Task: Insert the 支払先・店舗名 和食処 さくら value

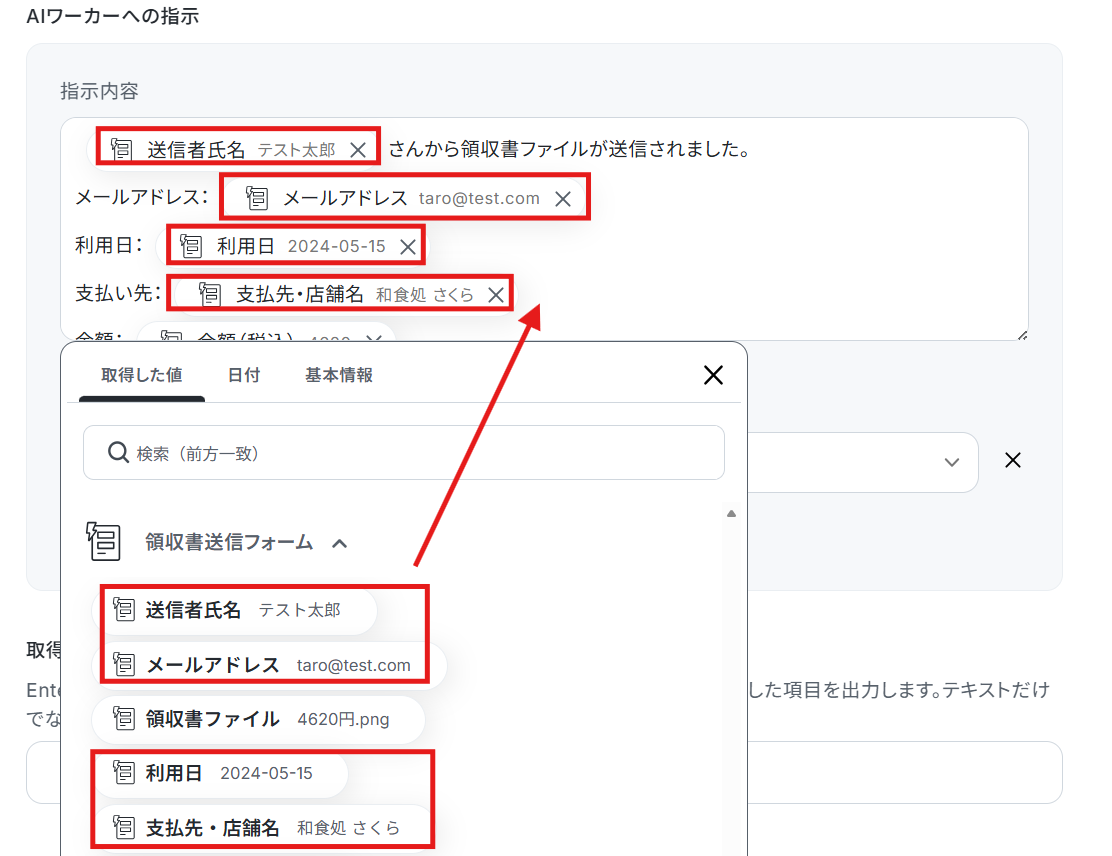Action: (x=264, y=828)
